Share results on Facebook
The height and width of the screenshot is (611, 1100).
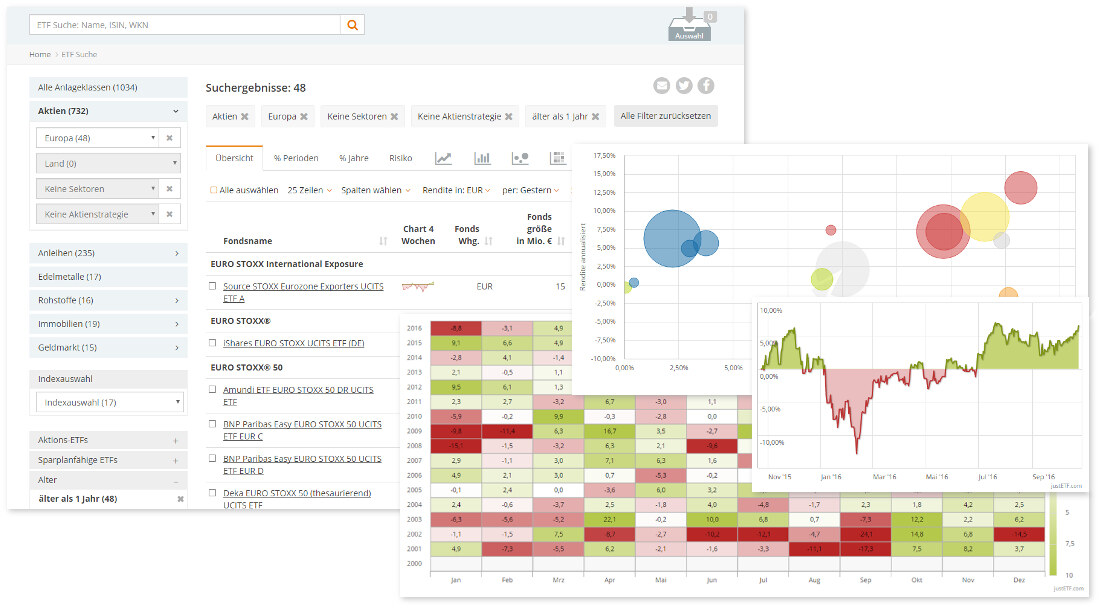coord(706,86)
